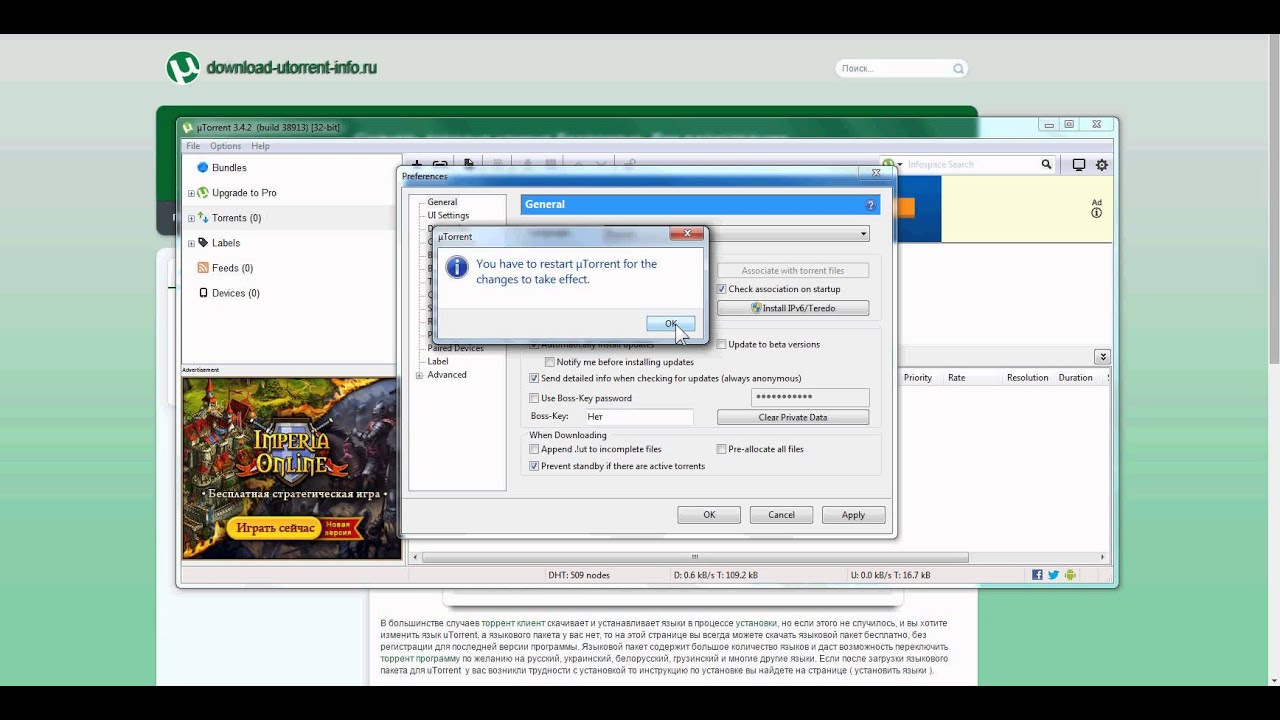The image size is (1280, 720).
Task: Click the Torrents arrows icon in sidebar
Action: tap(203, 218)
